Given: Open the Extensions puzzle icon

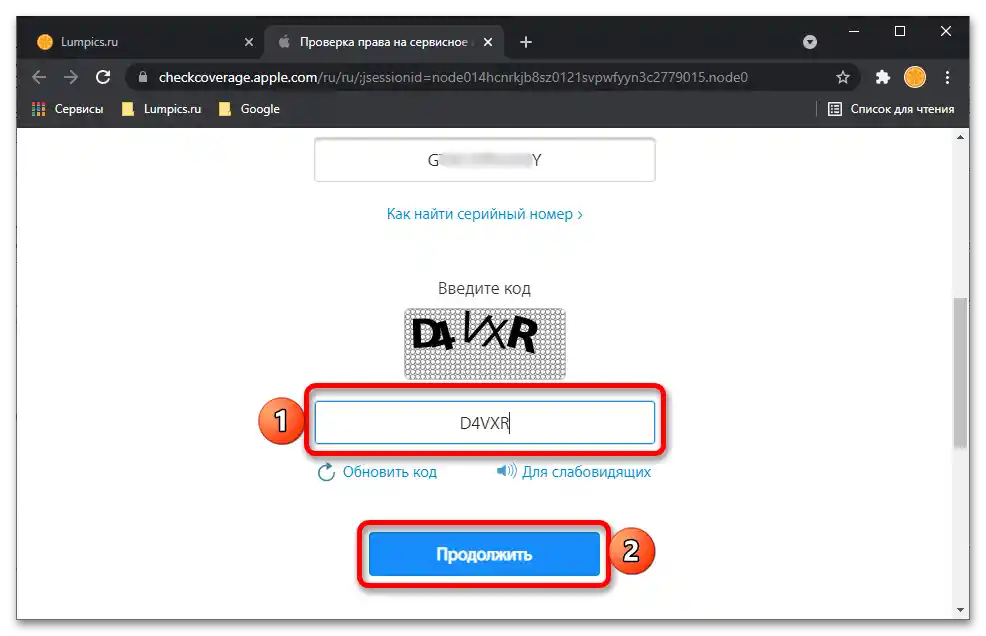Looking at the screenshot, I should point(883,77).
